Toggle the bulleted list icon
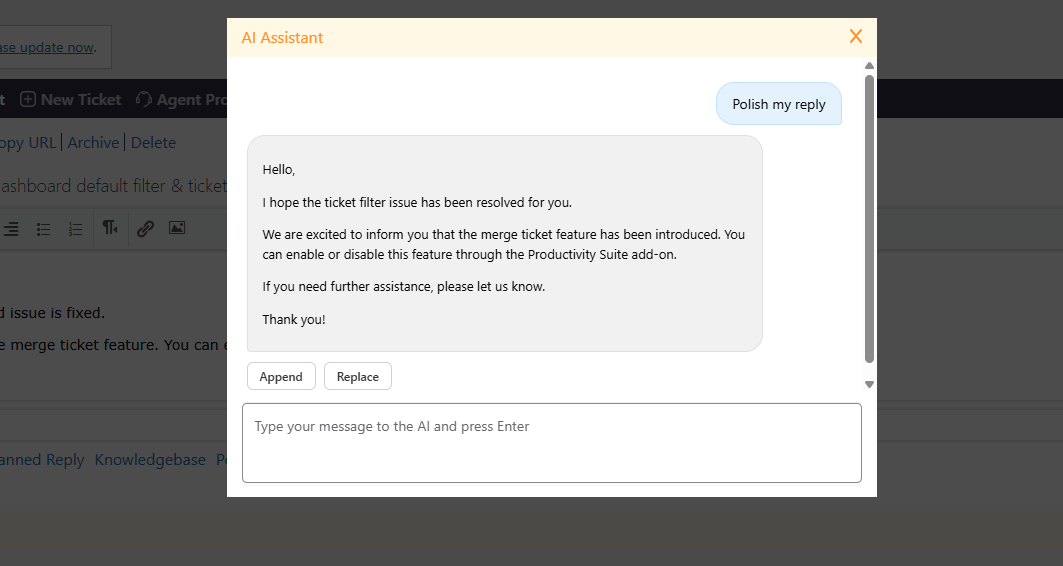This screenshot has height=566, width=1063. (44, 229)
